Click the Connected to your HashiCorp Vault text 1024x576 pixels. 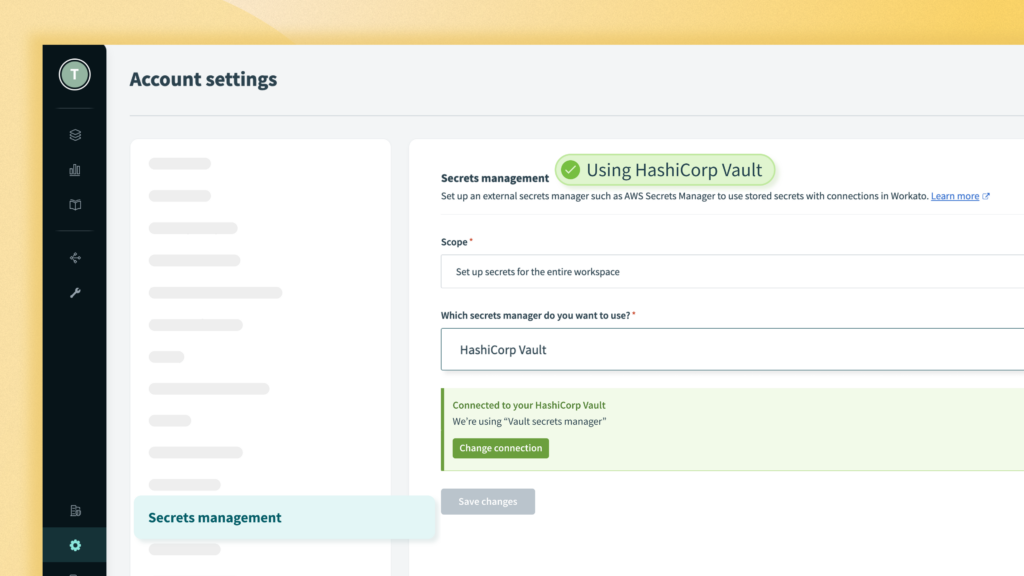point(529,405)
